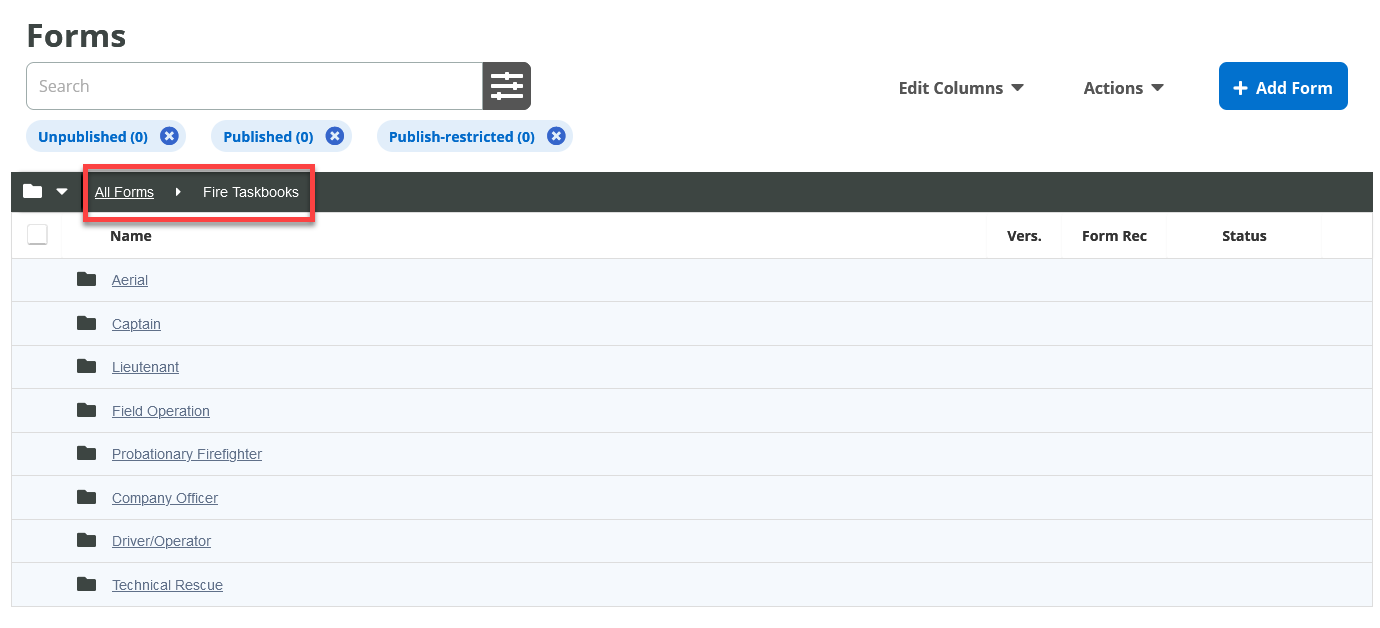Open the Lieutenant folder link
1380x628 pixels.
tap(145, 367)
